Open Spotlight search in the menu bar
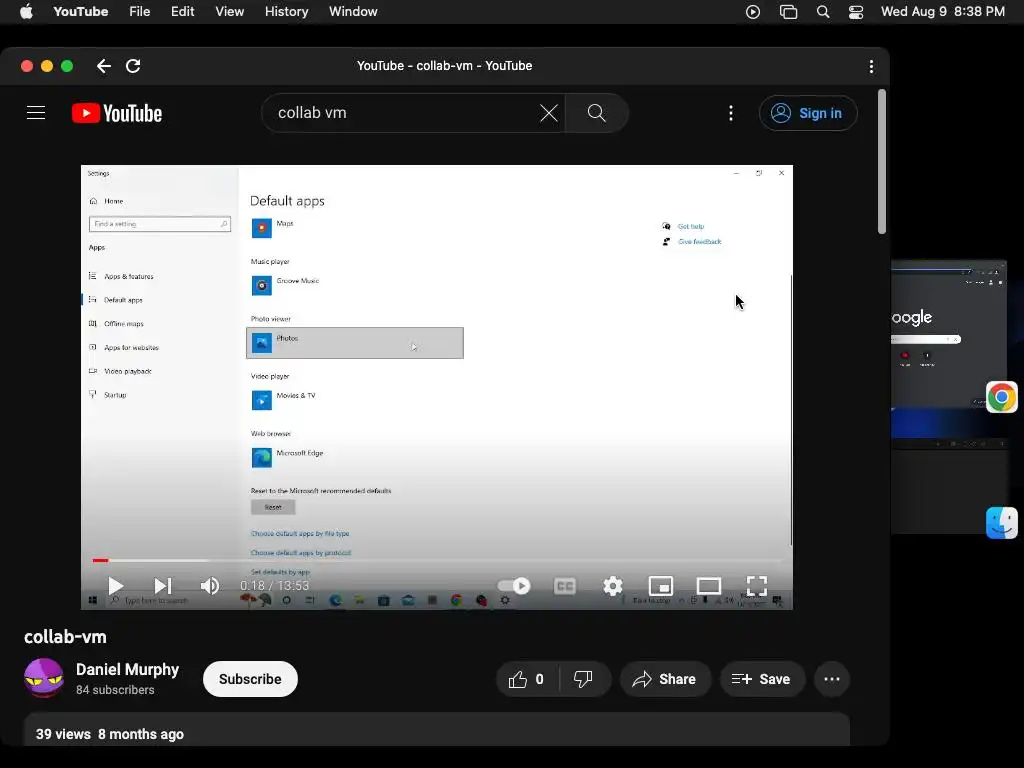 point(823,12)
